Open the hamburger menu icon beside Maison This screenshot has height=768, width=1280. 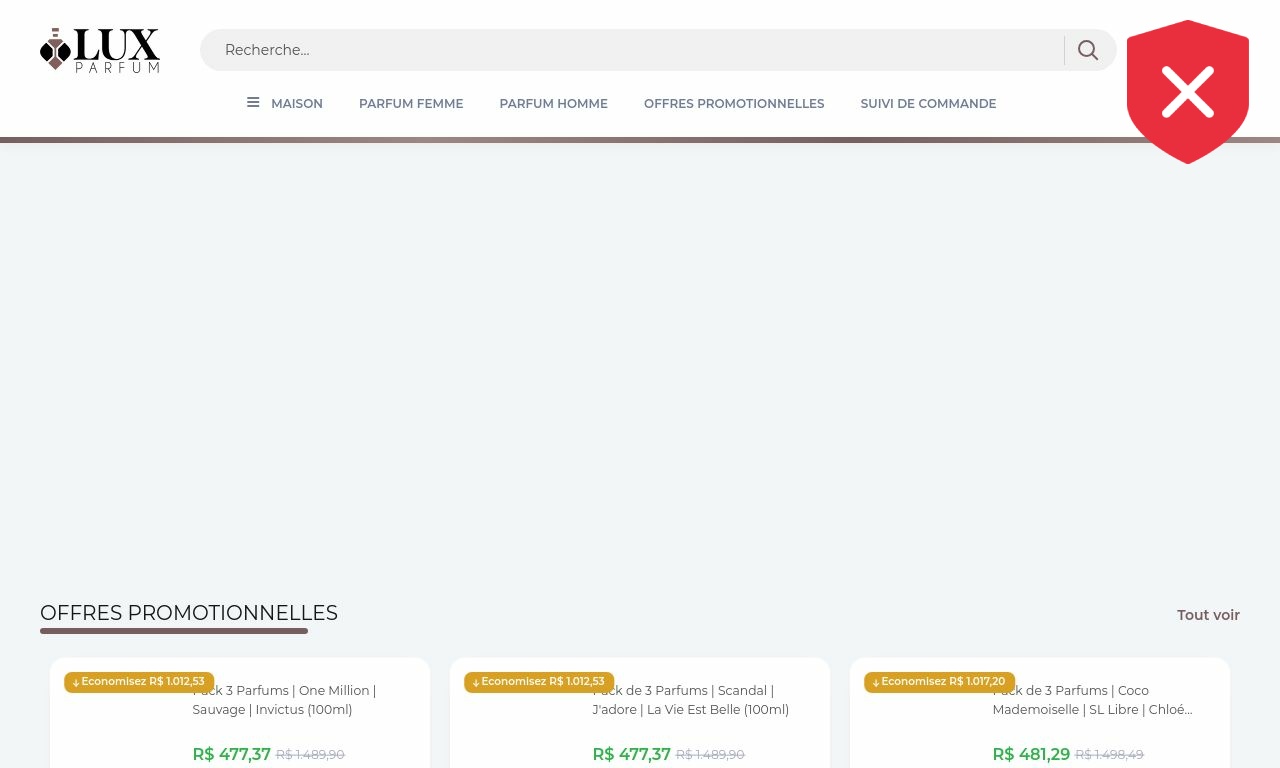coord(253,103)
